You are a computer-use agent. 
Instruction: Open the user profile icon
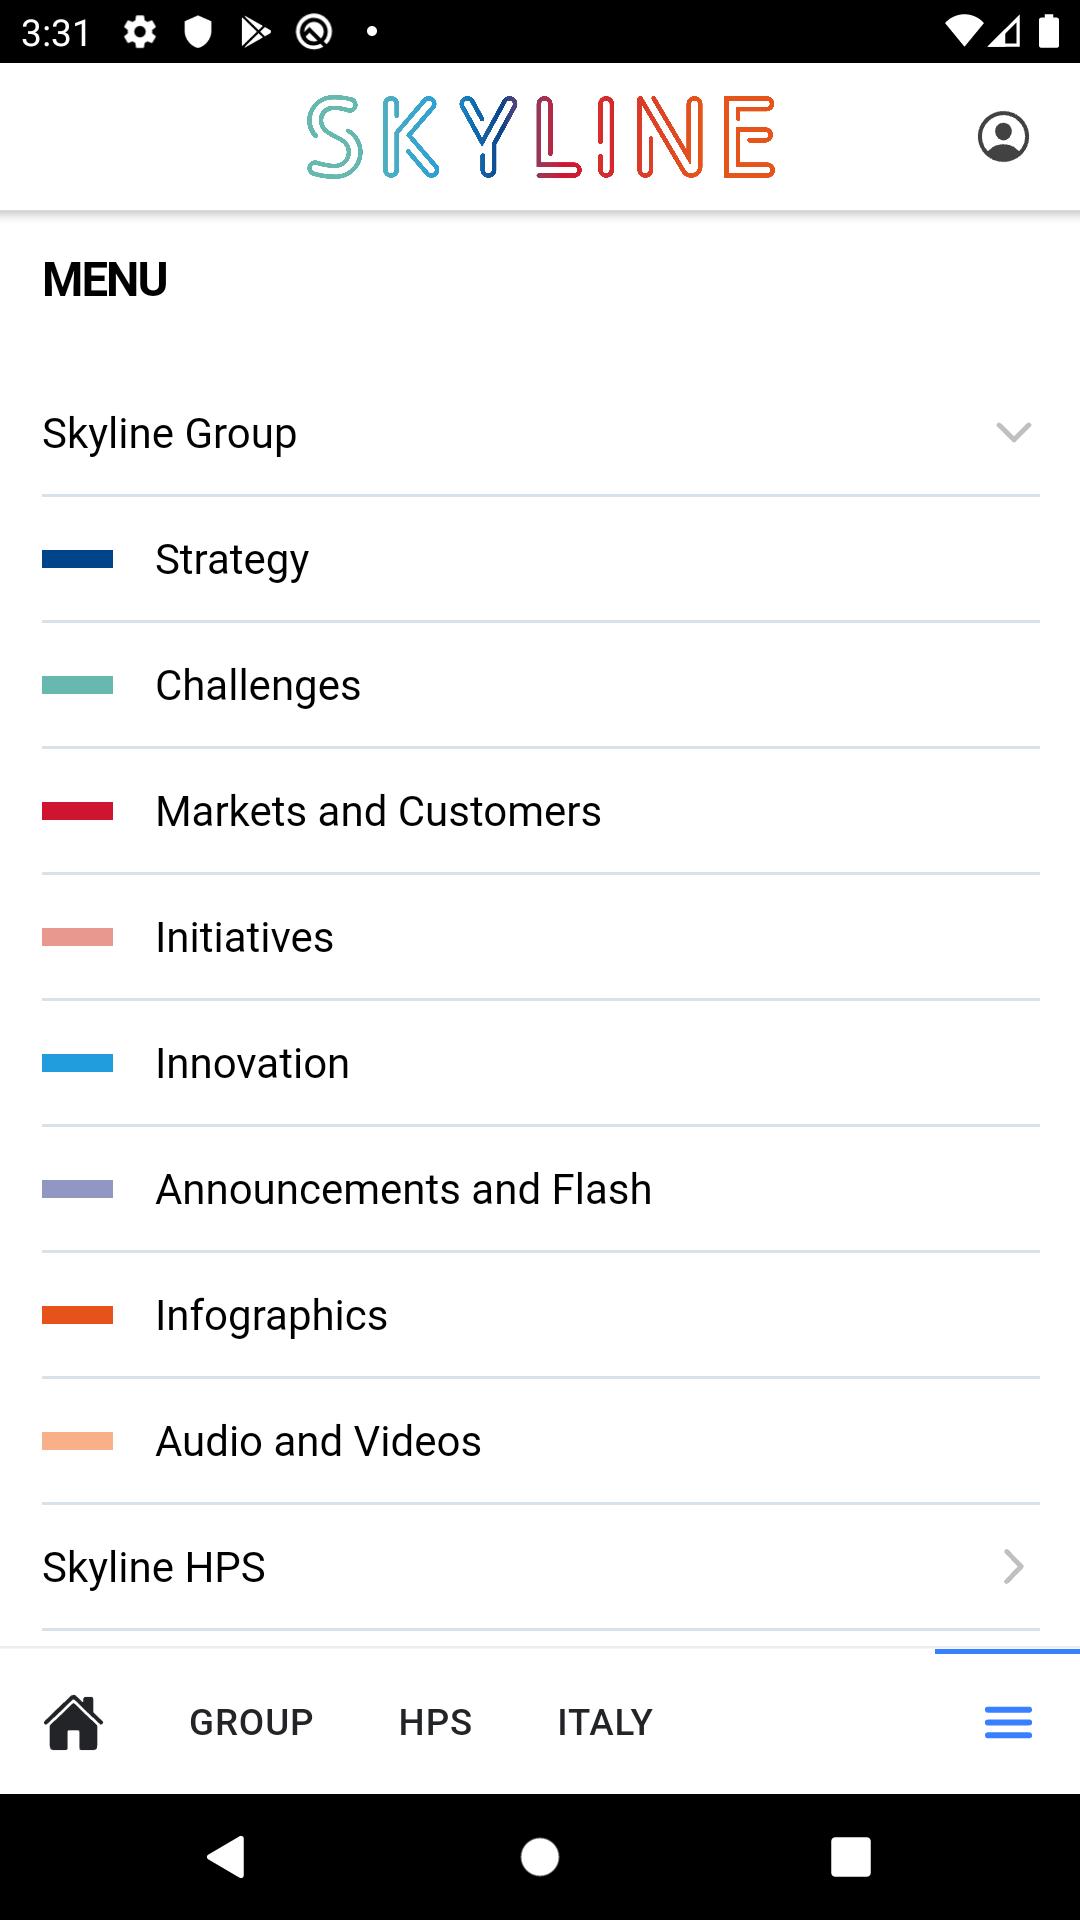[x=1003, y=137]
